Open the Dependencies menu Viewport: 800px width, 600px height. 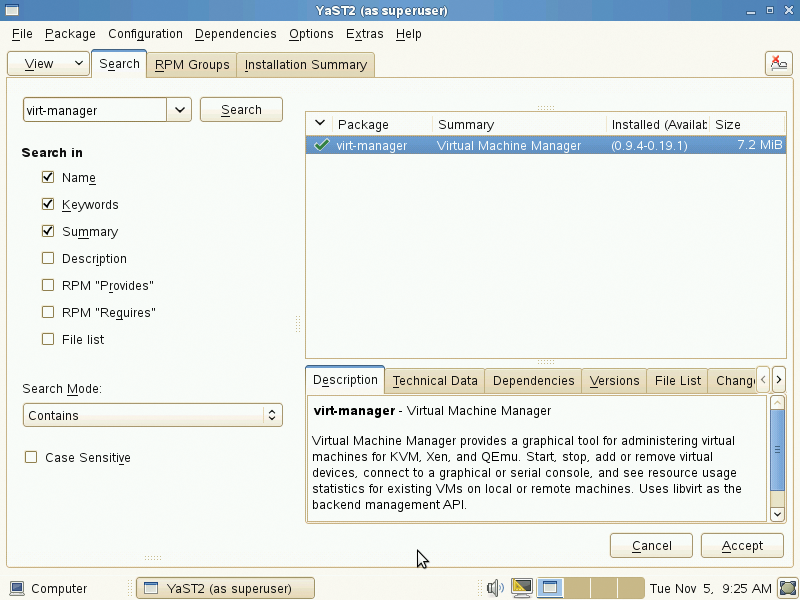coord(235,33)
